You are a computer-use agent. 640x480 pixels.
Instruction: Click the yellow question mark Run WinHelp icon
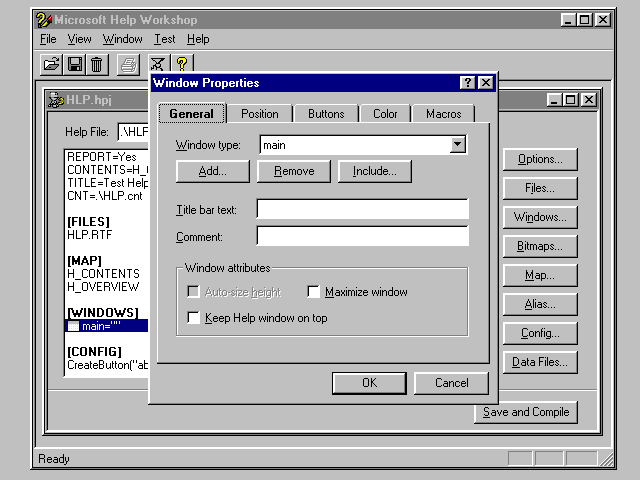(x=182, y=65)
